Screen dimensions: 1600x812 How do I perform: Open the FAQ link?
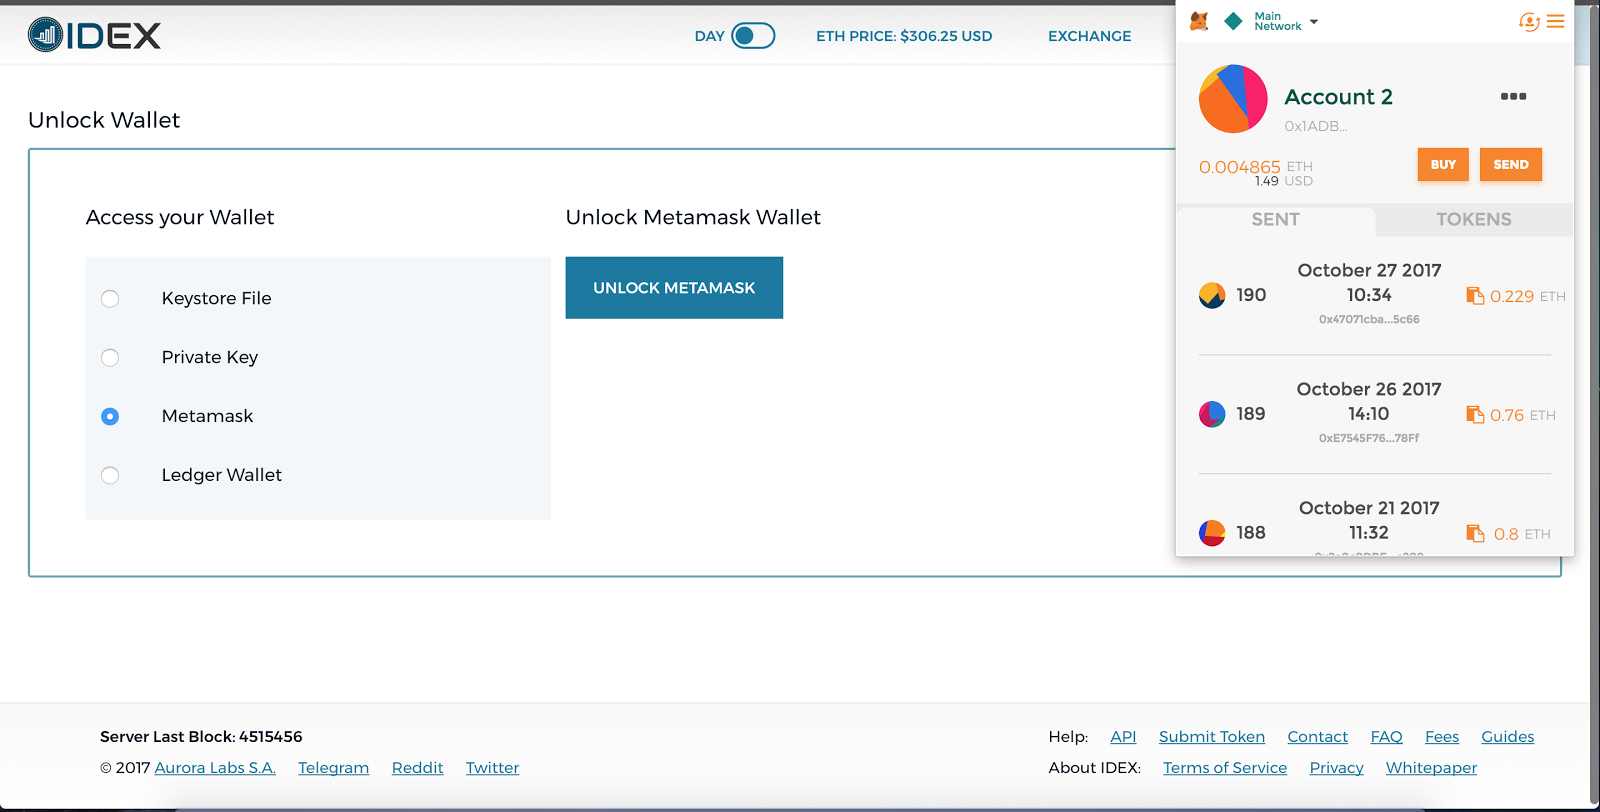tap(1386, 737)
